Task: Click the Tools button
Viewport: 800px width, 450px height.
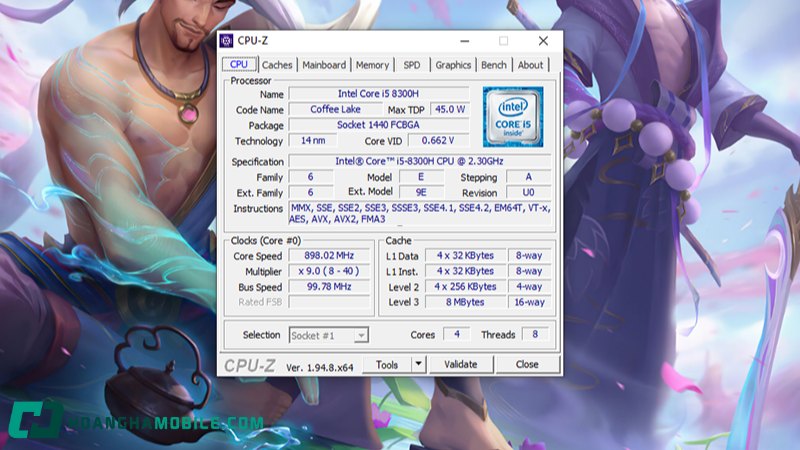Action: click(387, 364)
